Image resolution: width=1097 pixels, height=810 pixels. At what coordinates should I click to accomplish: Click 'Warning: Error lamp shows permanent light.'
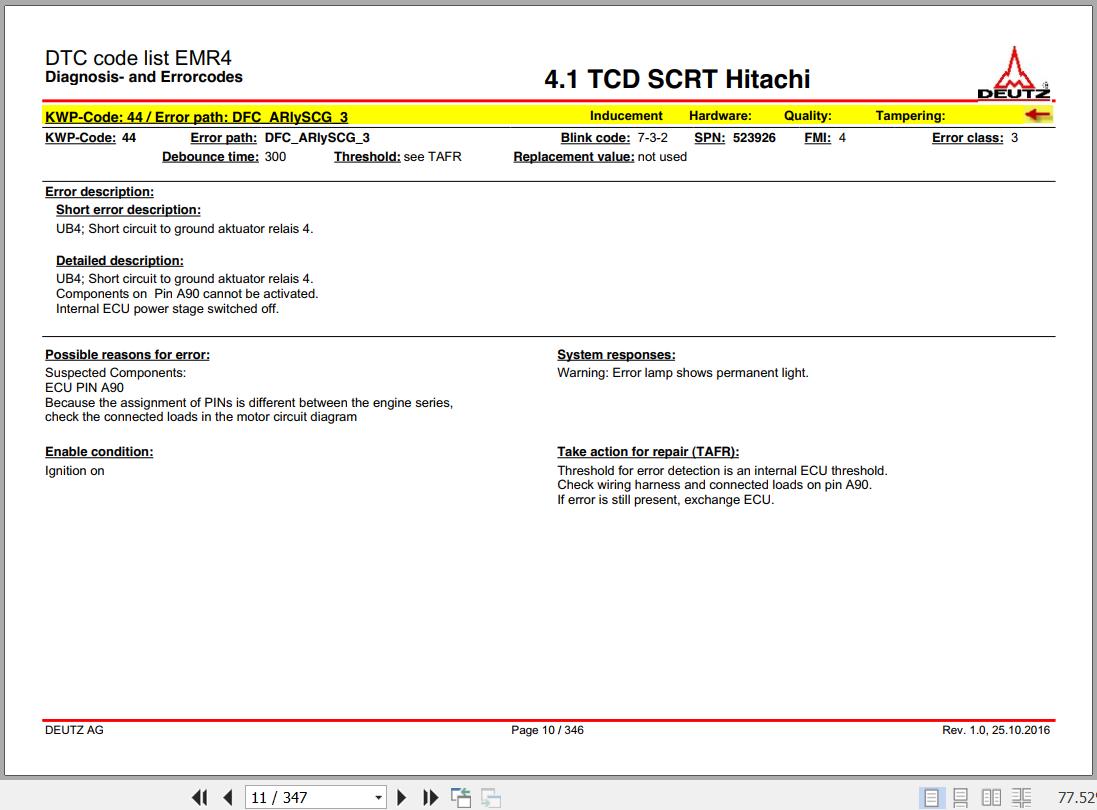tap(682, 373)
